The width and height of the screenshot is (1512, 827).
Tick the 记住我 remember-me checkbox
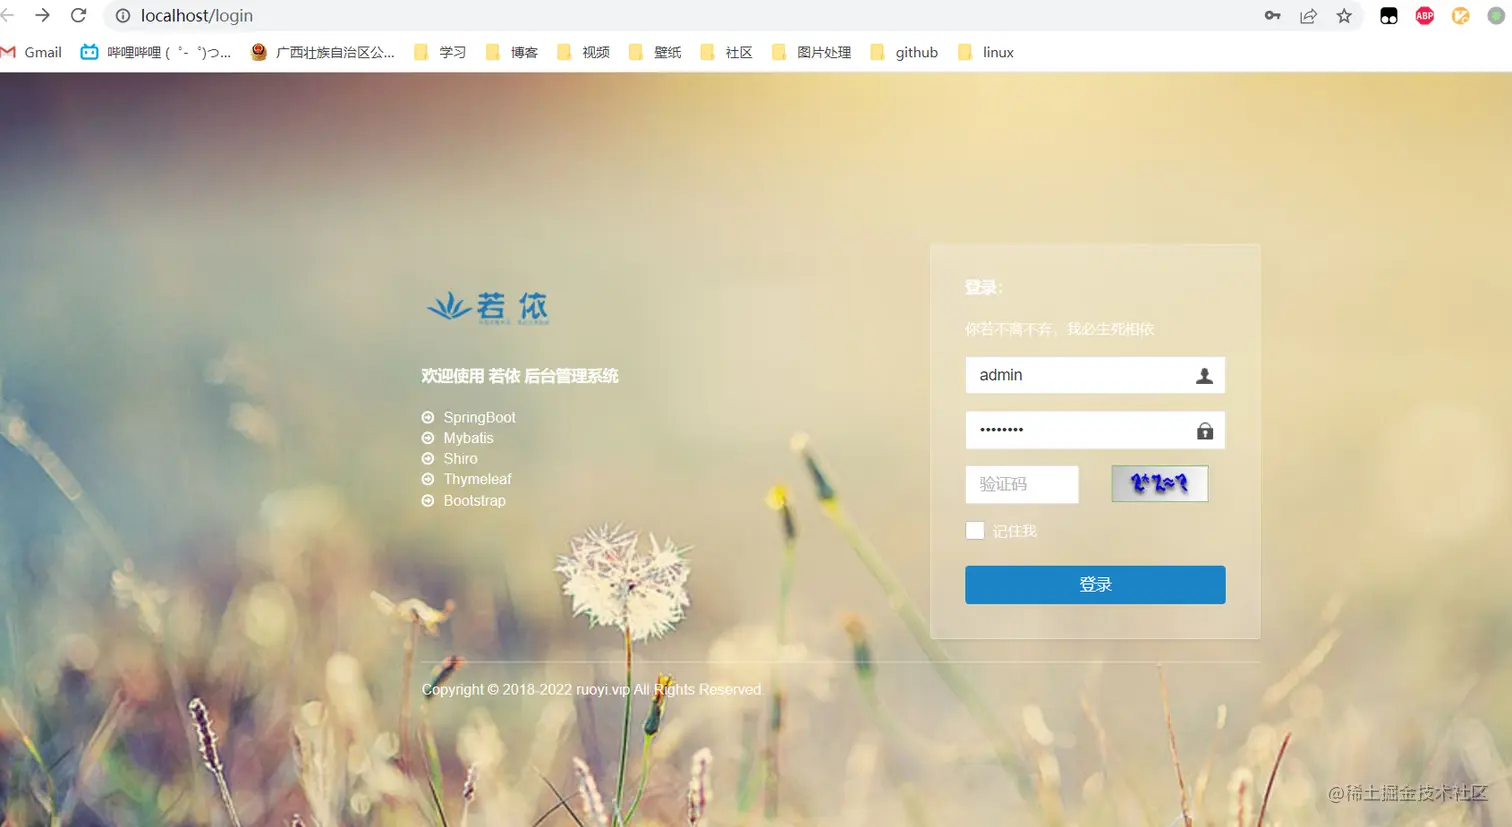click(x=975, y=531)
